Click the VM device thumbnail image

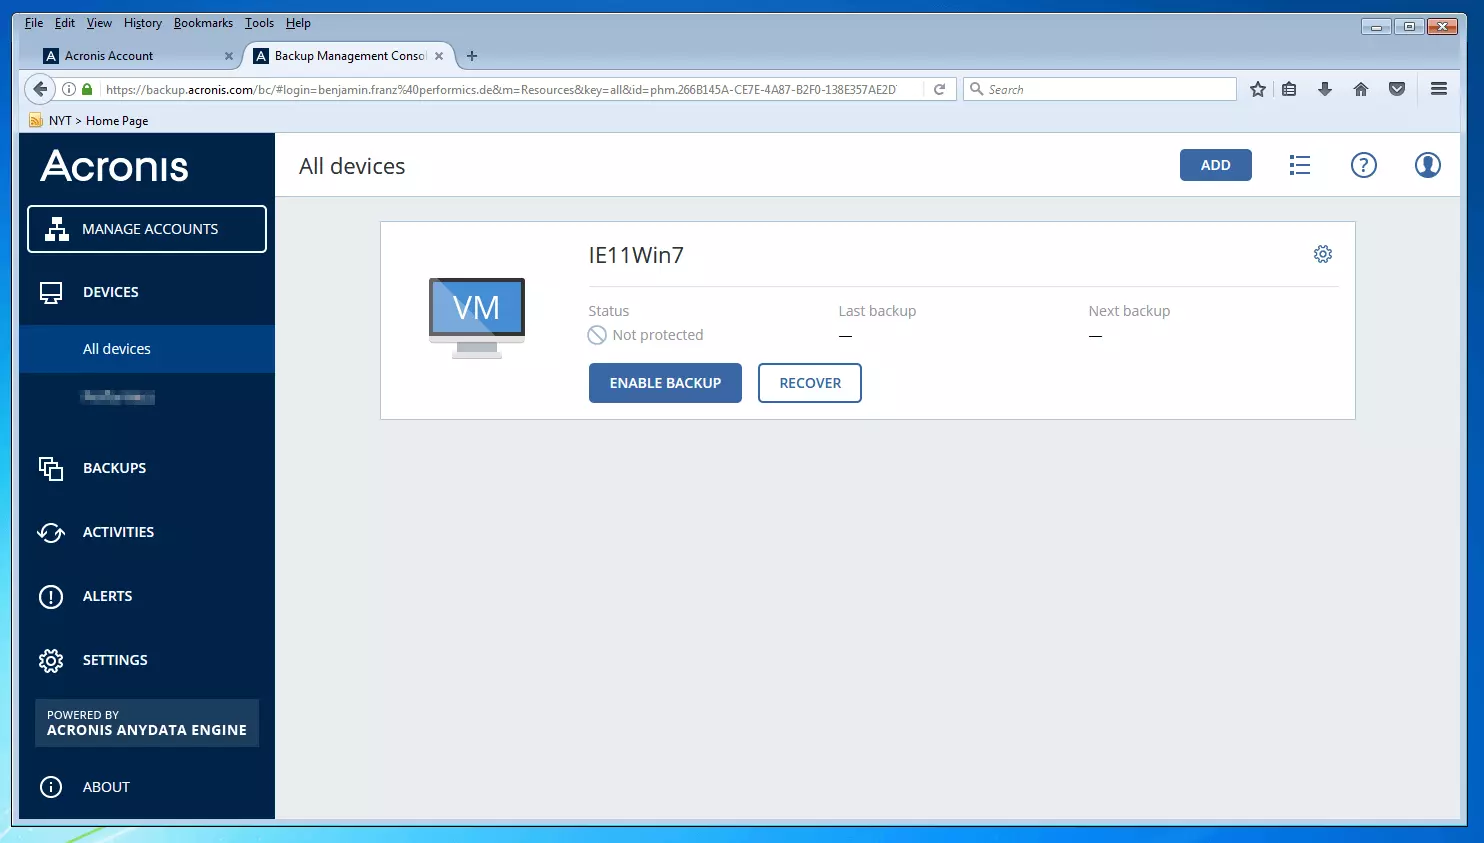click(477, 318)
